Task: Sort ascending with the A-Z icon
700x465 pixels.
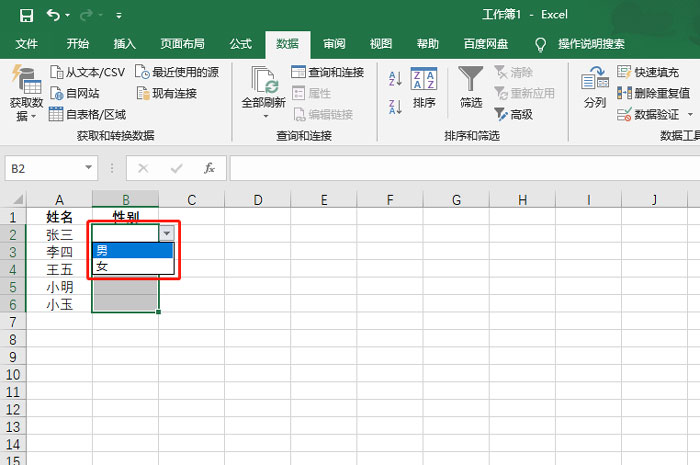Action: point(394,79)
